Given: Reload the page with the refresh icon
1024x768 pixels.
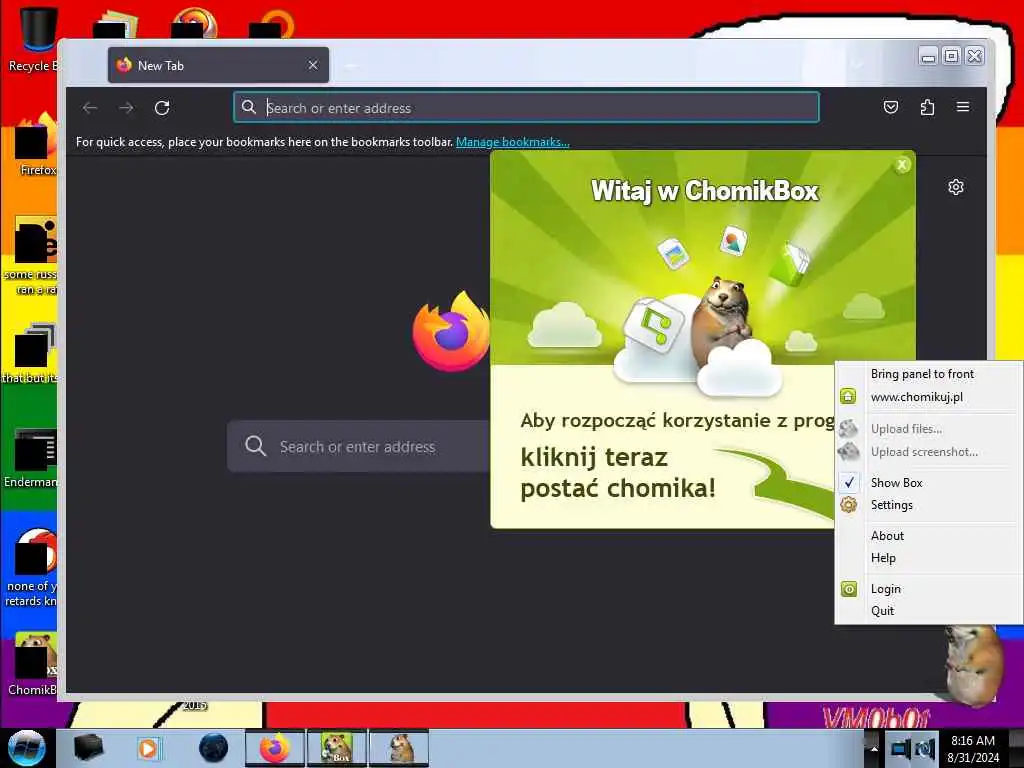Looking at the screenshot, I should [162, 108].
